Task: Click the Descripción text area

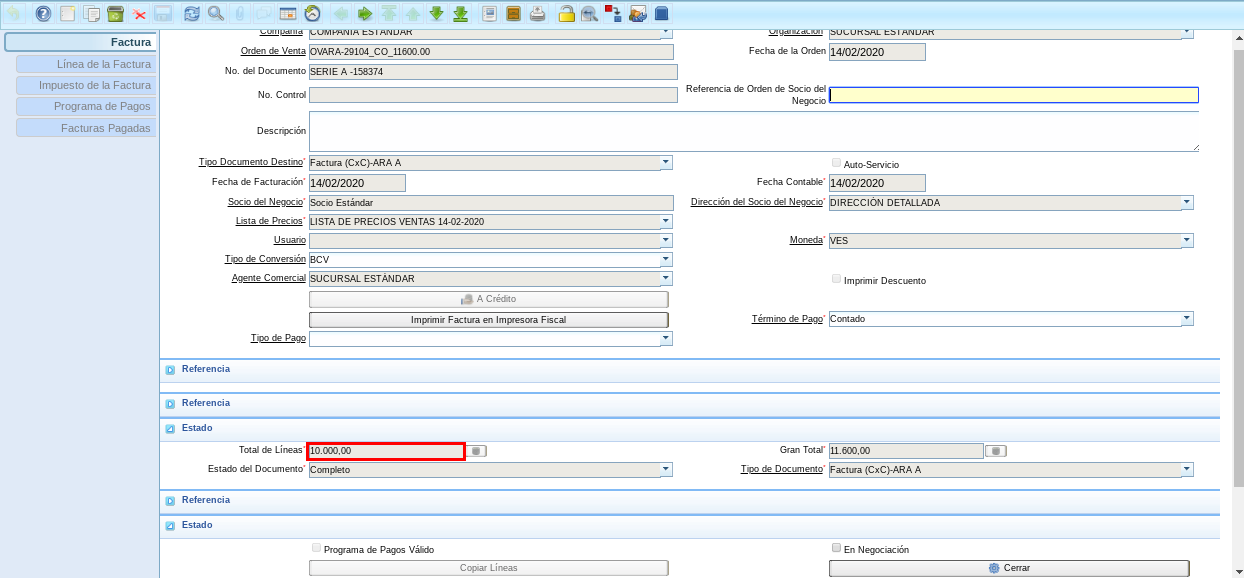Action: pos(753,131)
